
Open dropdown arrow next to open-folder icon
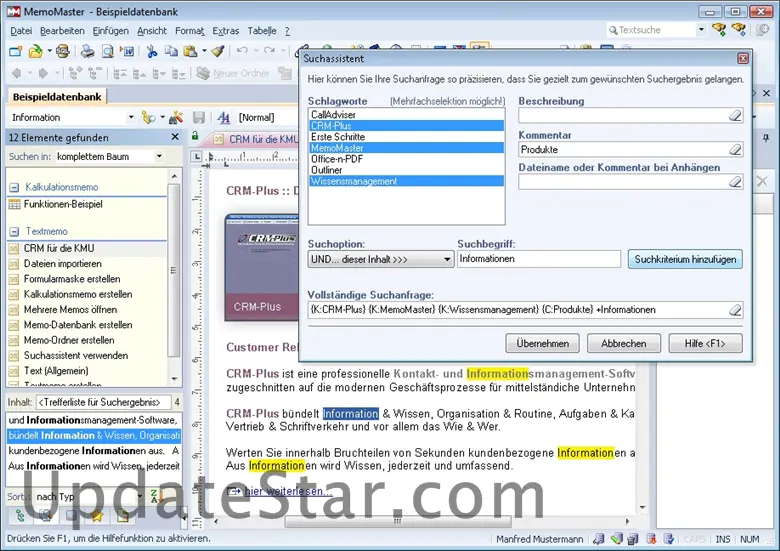49,51
